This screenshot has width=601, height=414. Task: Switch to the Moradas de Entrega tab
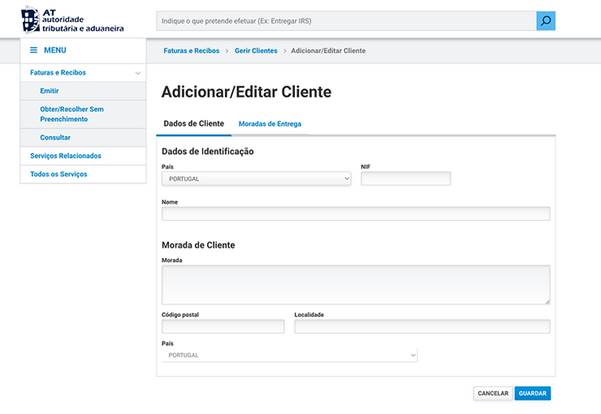pyautogui.click(x=269, y=124)
